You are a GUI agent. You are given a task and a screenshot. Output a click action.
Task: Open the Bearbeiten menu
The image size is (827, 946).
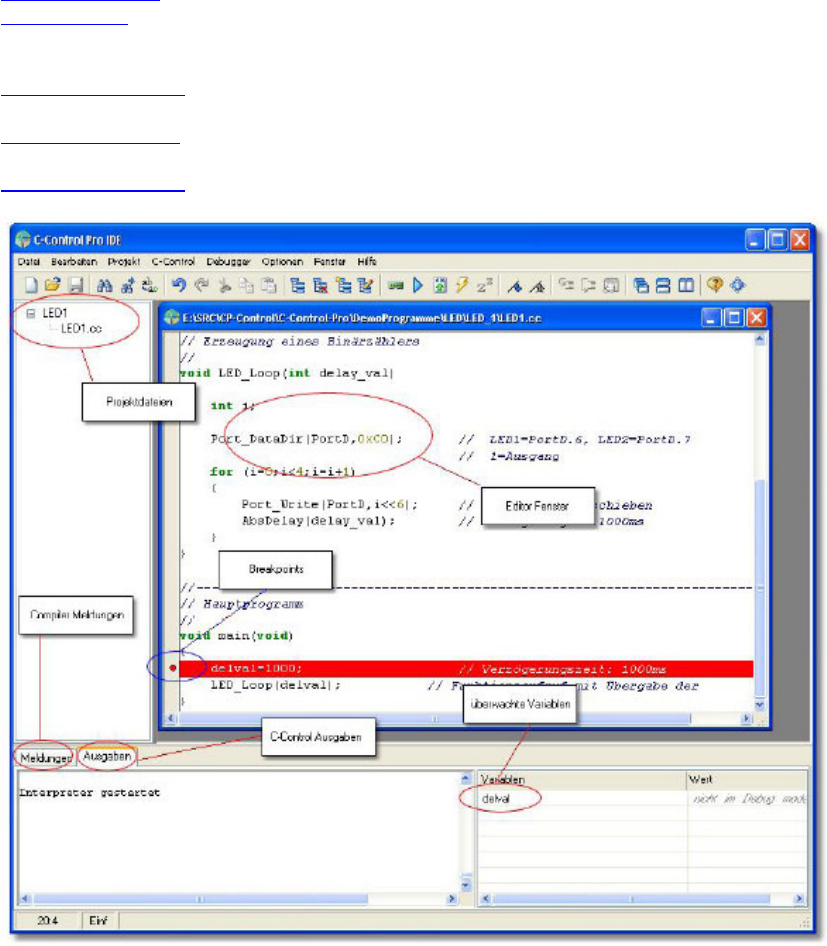coord(74,261)
